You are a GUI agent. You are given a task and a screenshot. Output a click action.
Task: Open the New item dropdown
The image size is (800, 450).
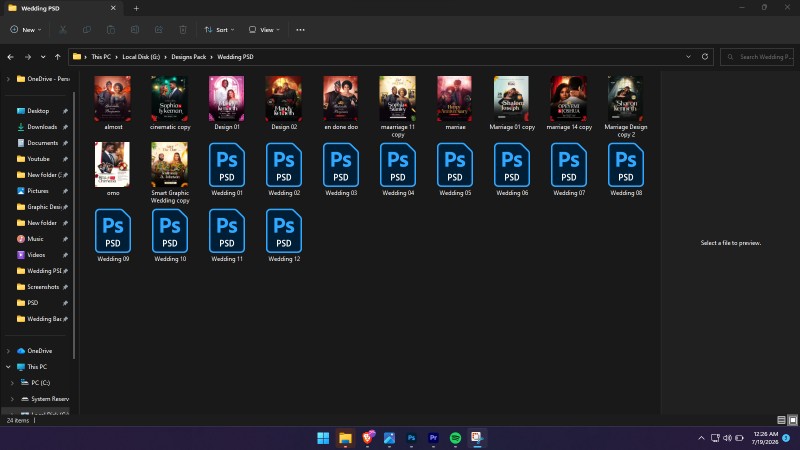point(26,30)
